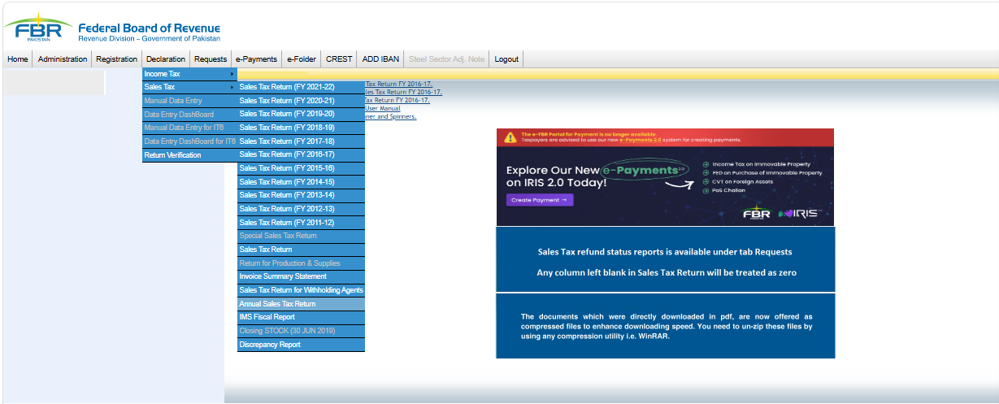999x404 pixels.
Task: Open the Requests menu
Action: tap(210, 59)
